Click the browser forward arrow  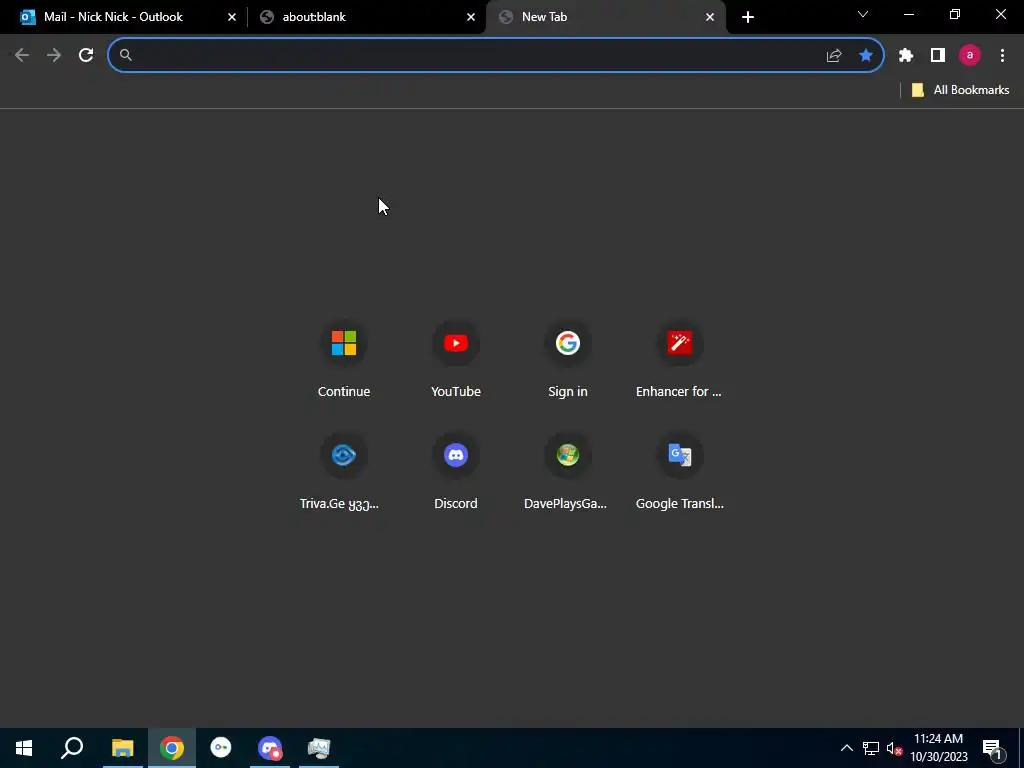[x=54, y=55]
